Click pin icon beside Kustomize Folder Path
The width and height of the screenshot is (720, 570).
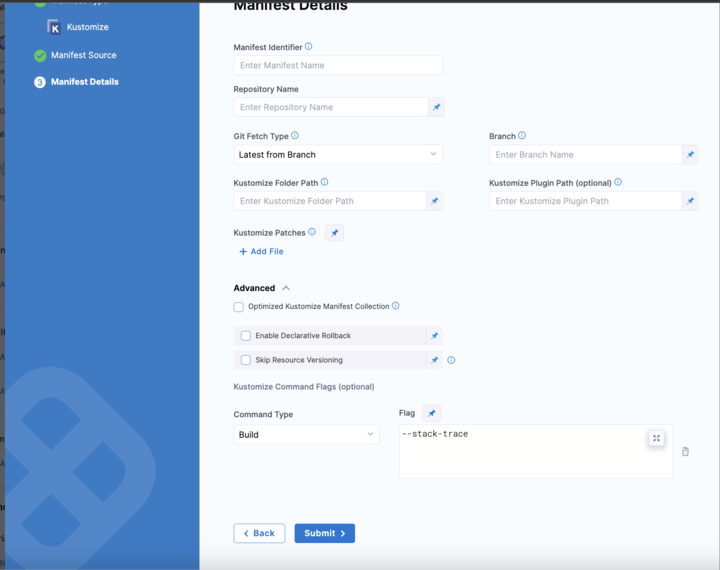point(434,201)
